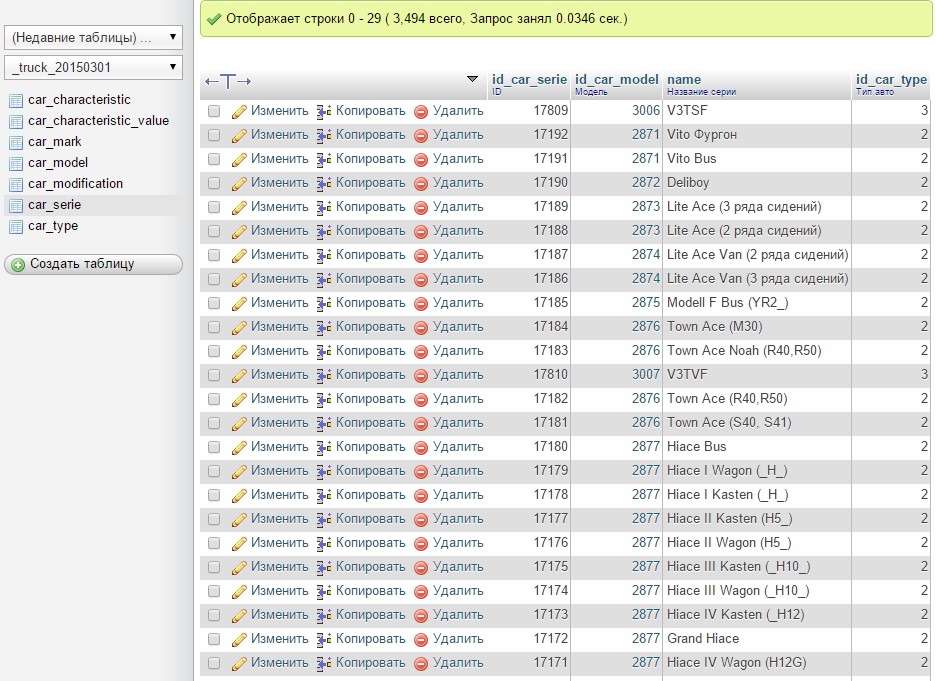Click Изменить for Town Ace (S40, S41) row
Image resolution: width=936 pixels, height=681 pixels.
[x=279, y=423]
